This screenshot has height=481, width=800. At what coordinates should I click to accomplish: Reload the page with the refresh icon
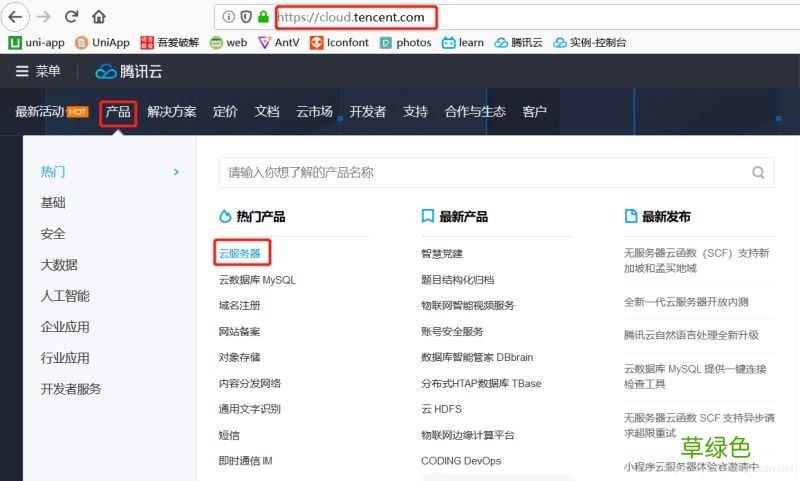point(71,17)
